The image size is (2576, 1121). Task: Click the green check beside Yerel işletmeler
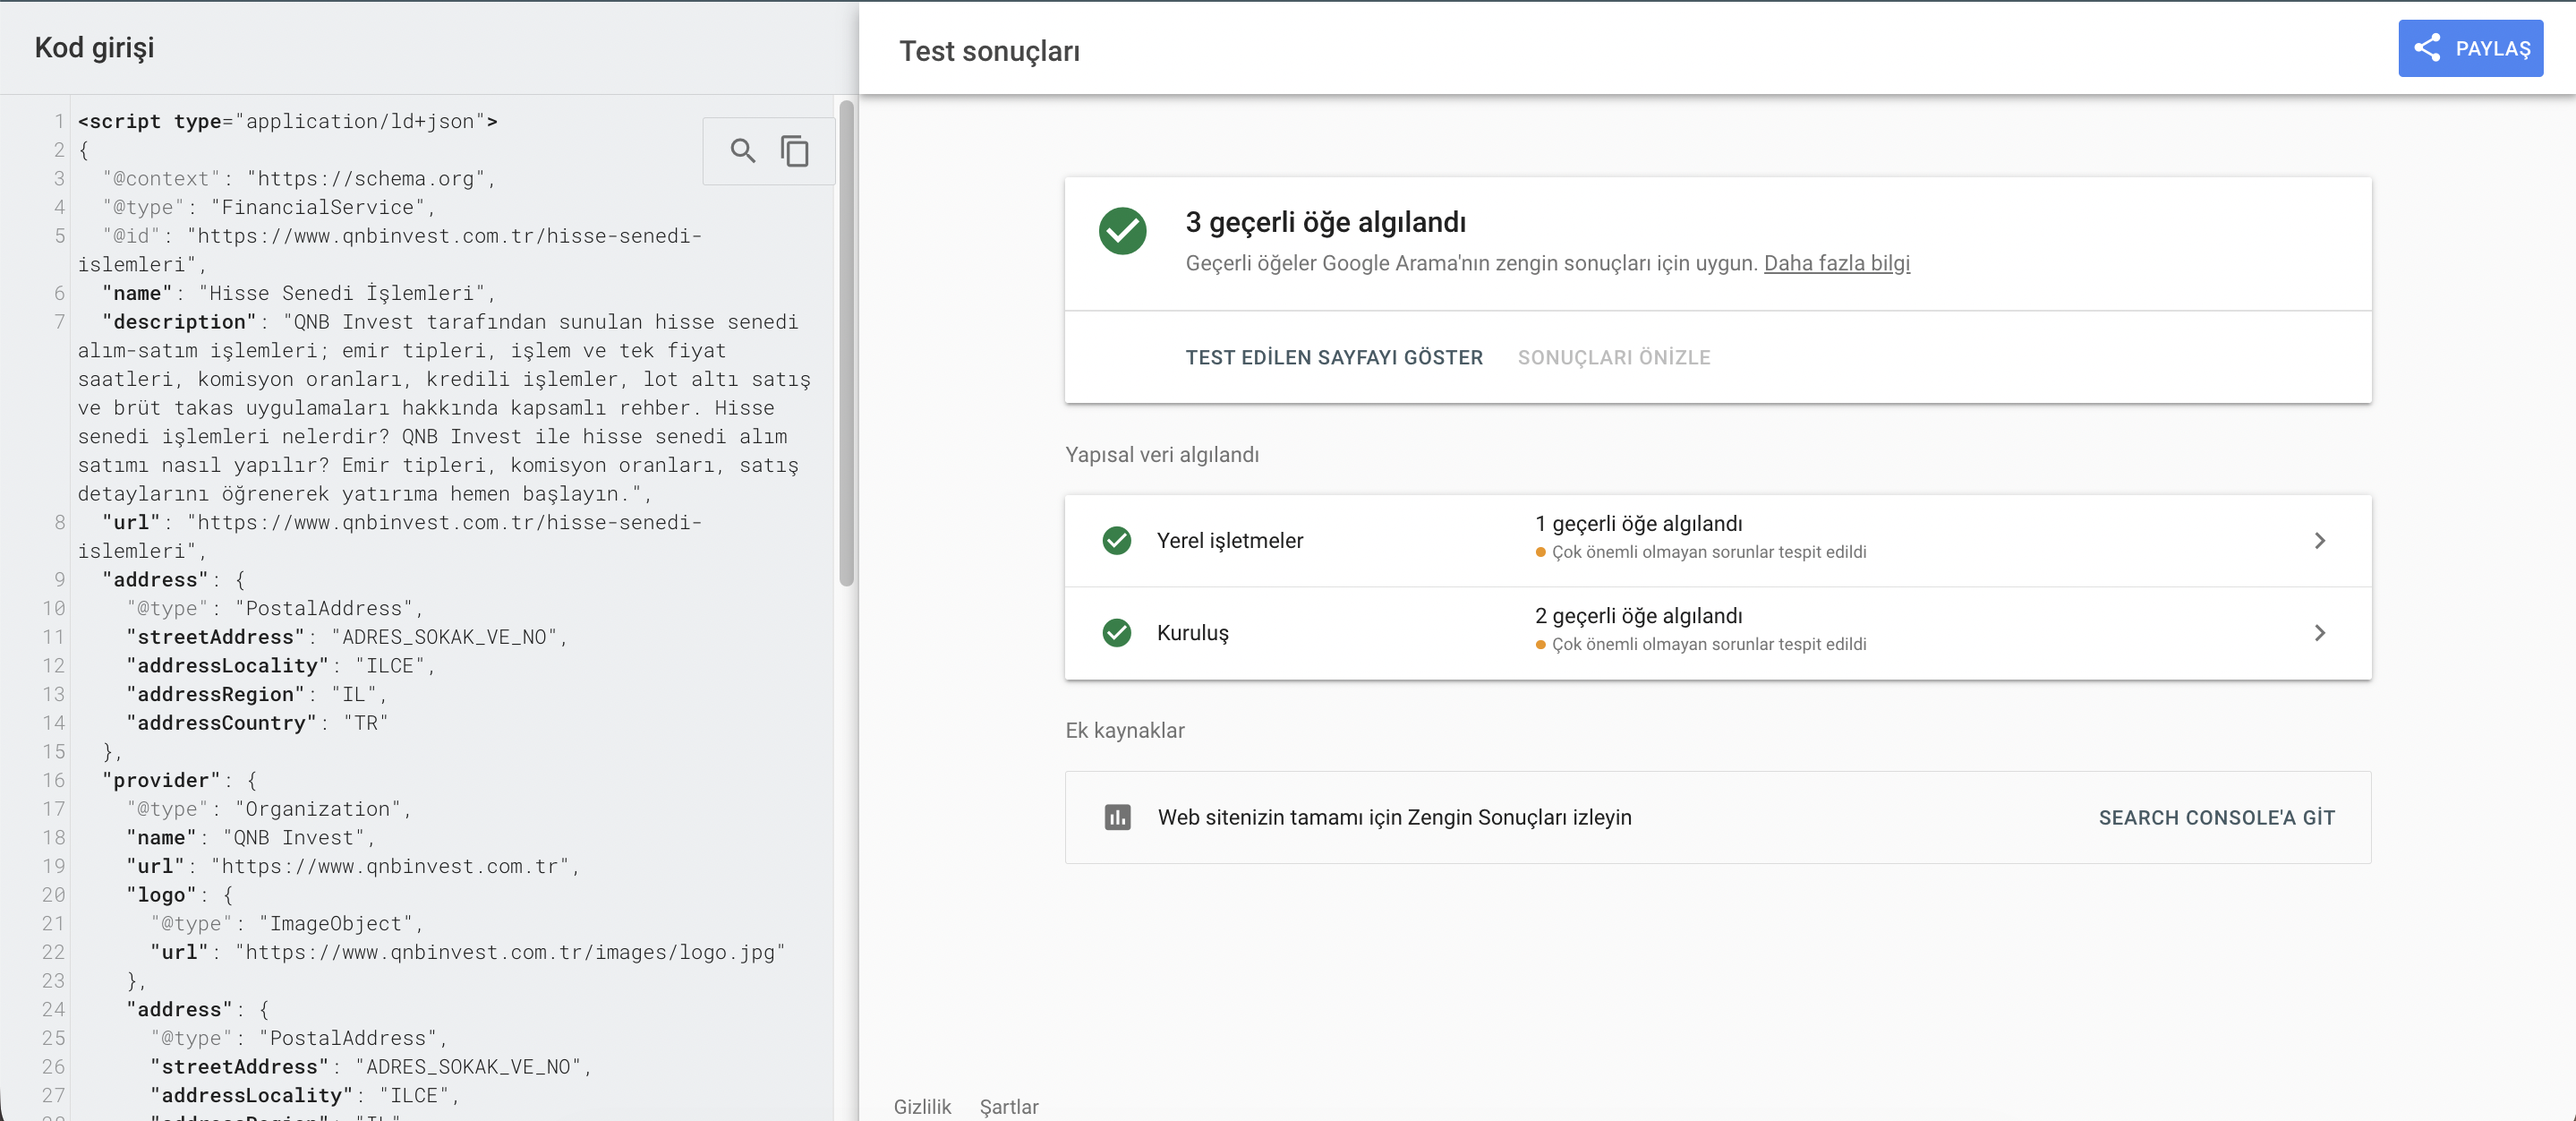coord(1116,541)
